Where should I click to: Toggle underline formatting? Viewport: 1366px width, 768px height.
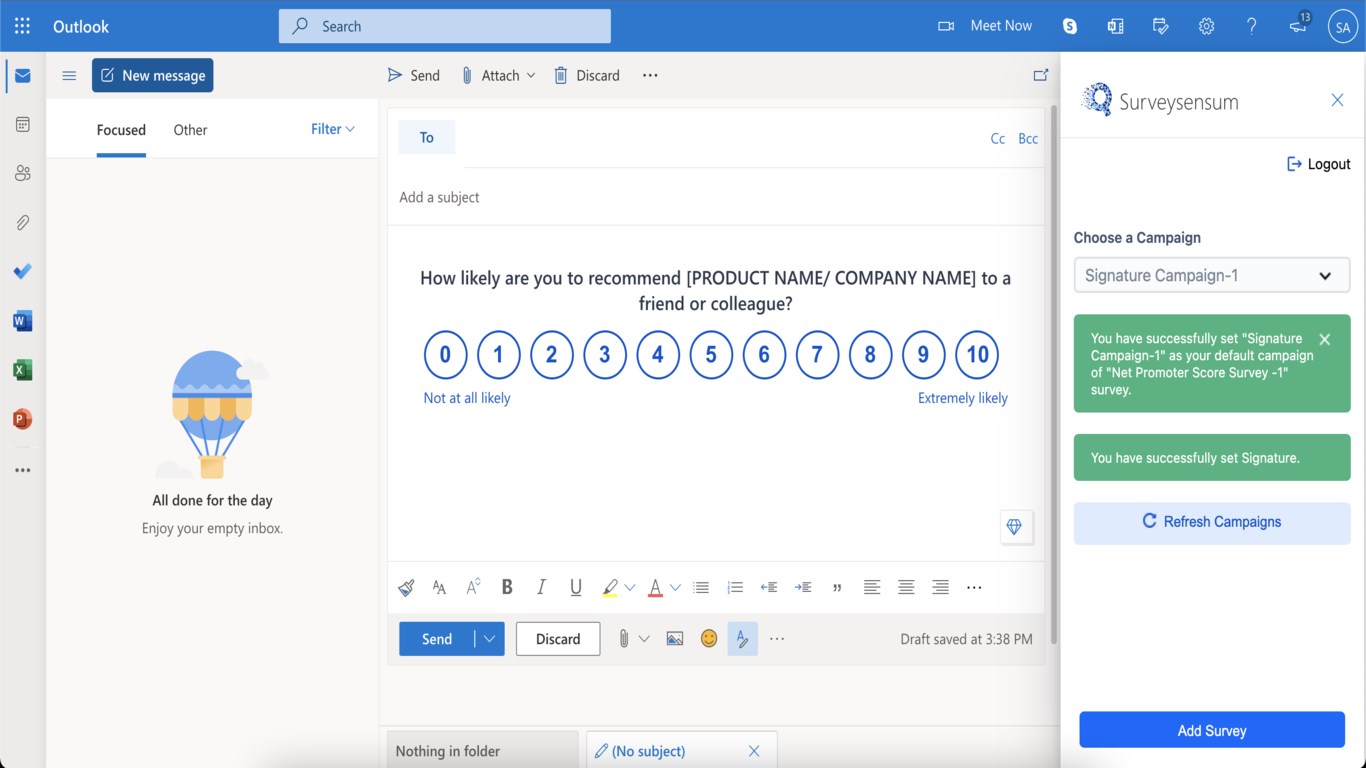click(x=575, y=588)
